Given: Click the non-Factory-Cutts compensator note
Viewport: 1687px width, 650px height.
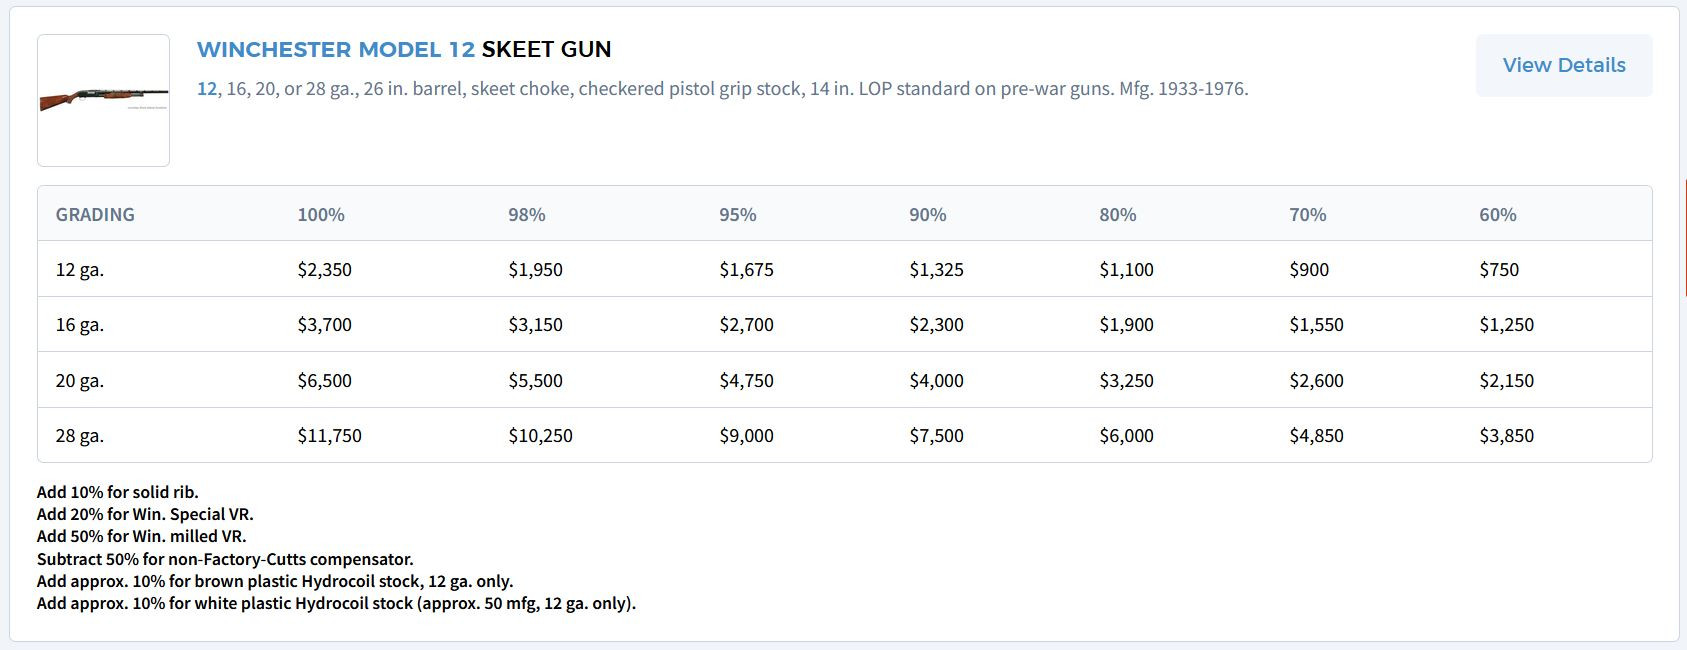Looking at the screenshot, I should pyautogui.click(x=225, y=559).
